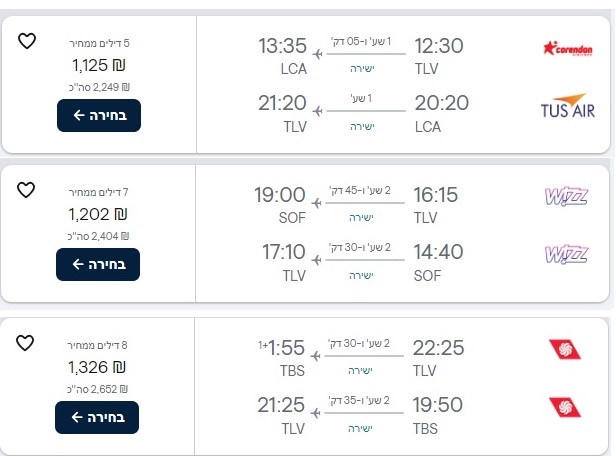
Task: Click the Wizz logo on TLV–SOF outbound
Action: click(567, 195)
